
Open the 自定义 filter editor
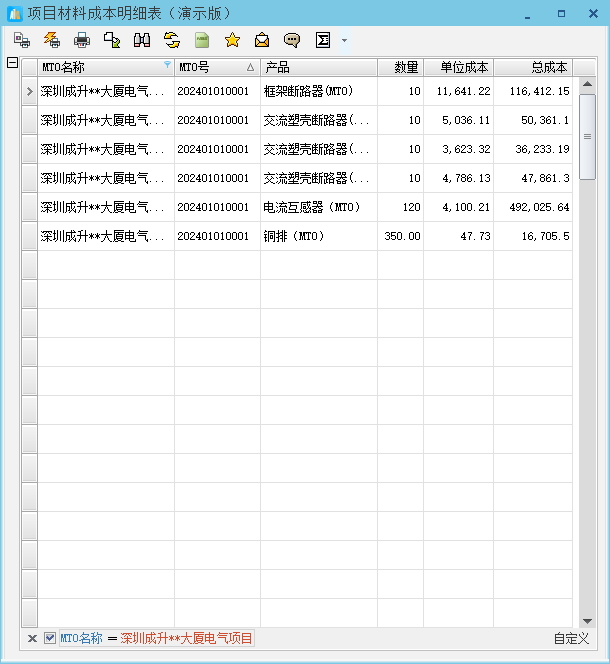571,638
